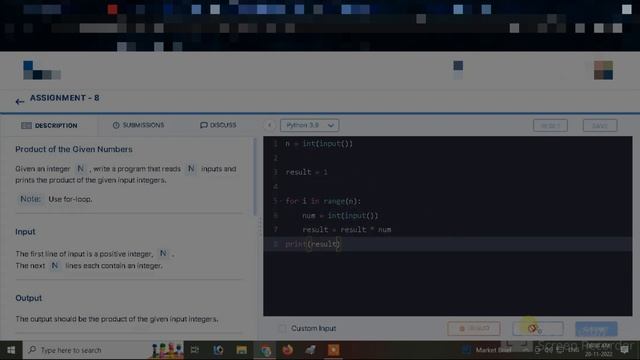Open File Explorer from the taskbar
Image resolution: width=640 pixels, height=360 pixels.
(242, 350)
